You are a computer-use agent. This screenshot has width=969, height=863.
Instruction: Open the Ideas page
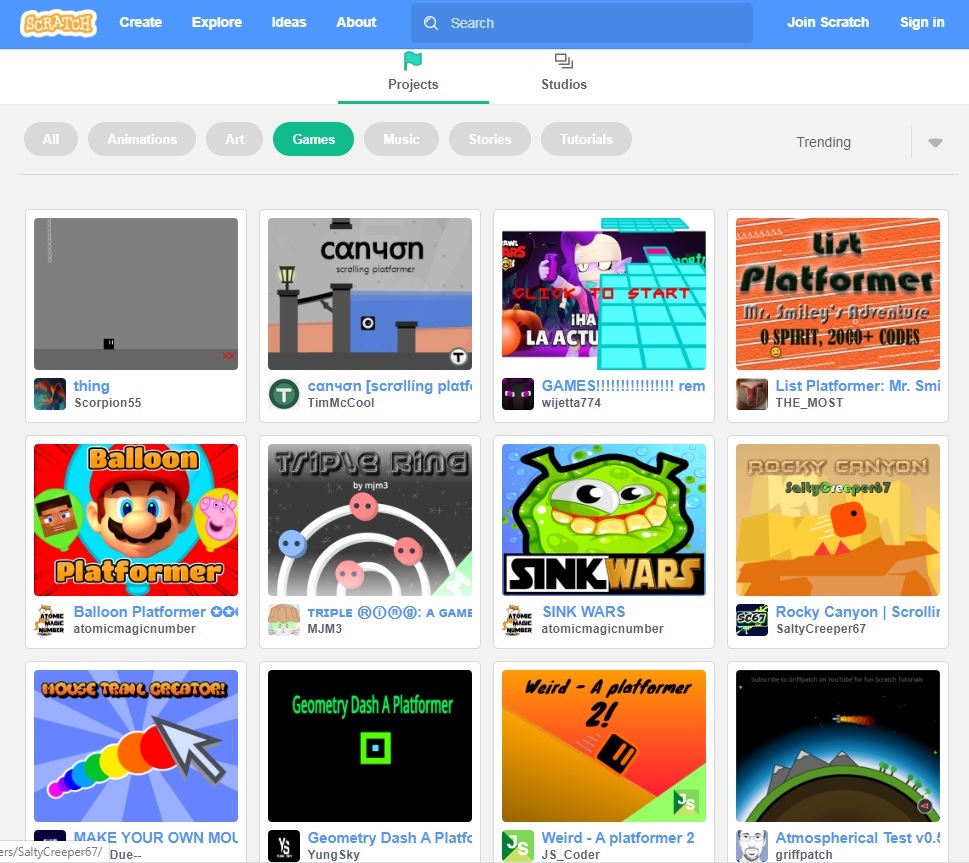[289, 22]
